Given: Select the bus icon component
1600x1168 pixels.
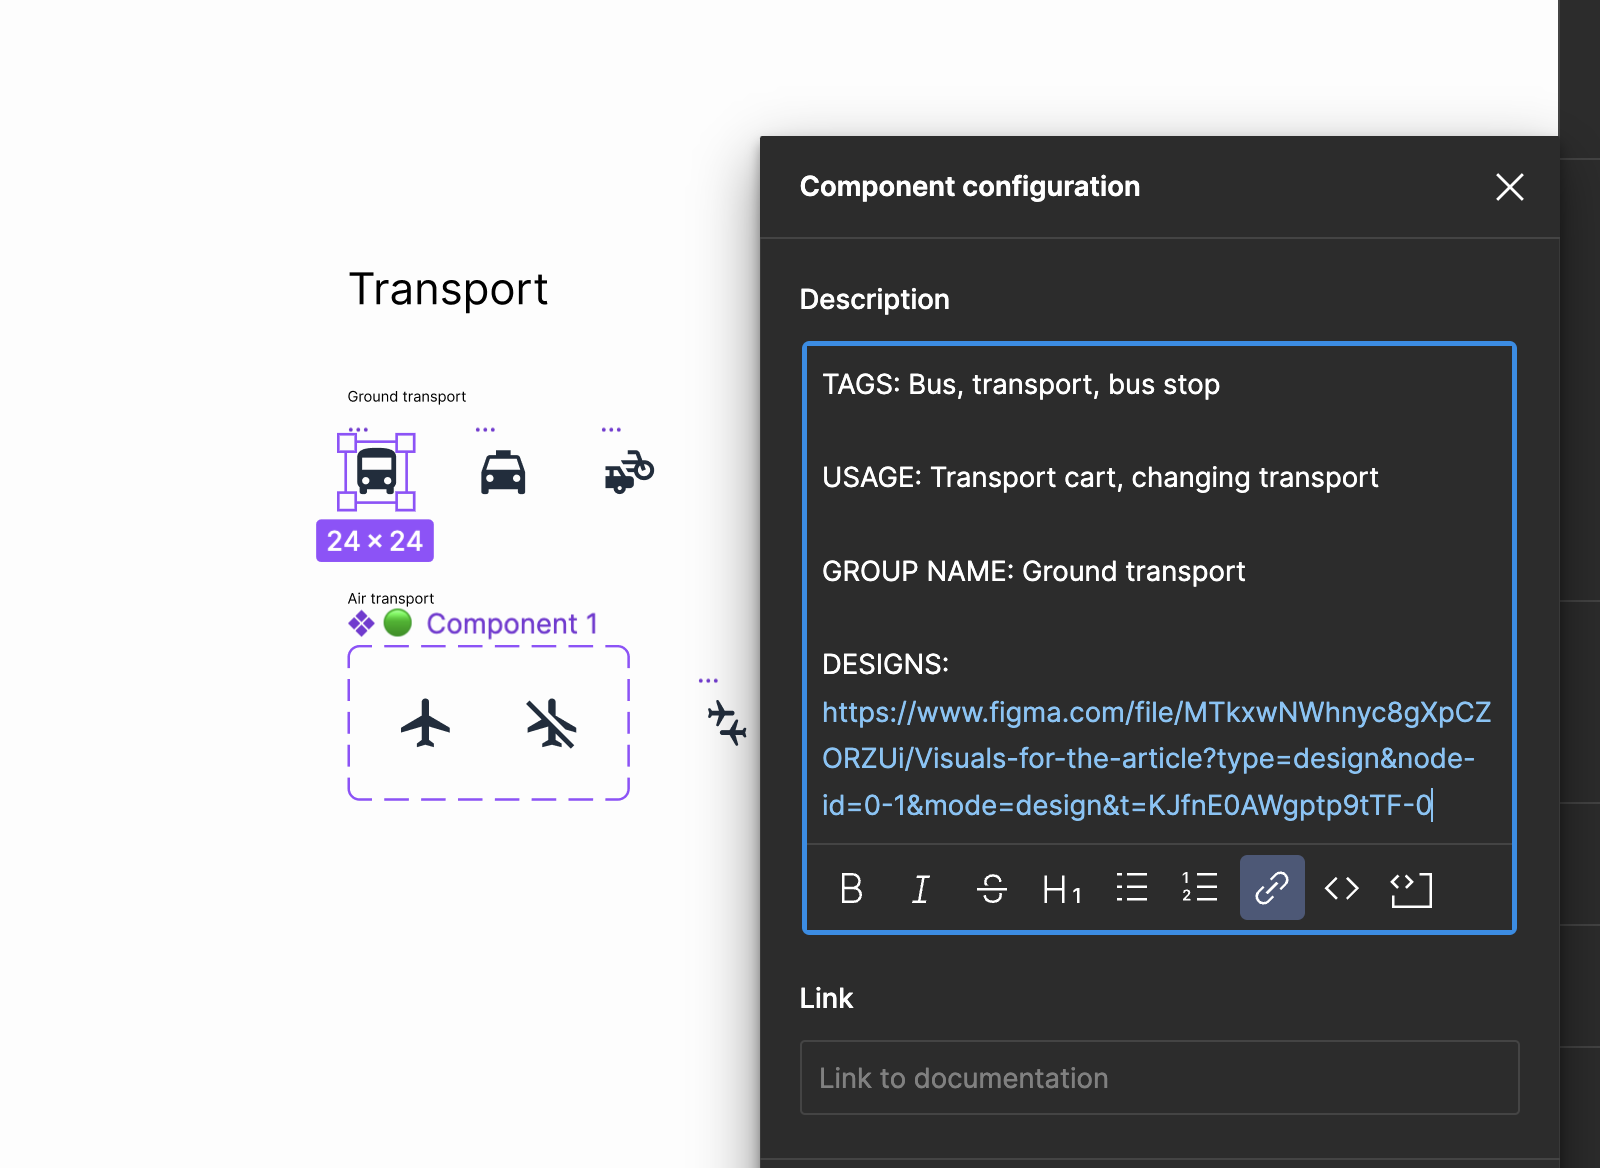Looking at the screenshot, I should click(377, 471).
